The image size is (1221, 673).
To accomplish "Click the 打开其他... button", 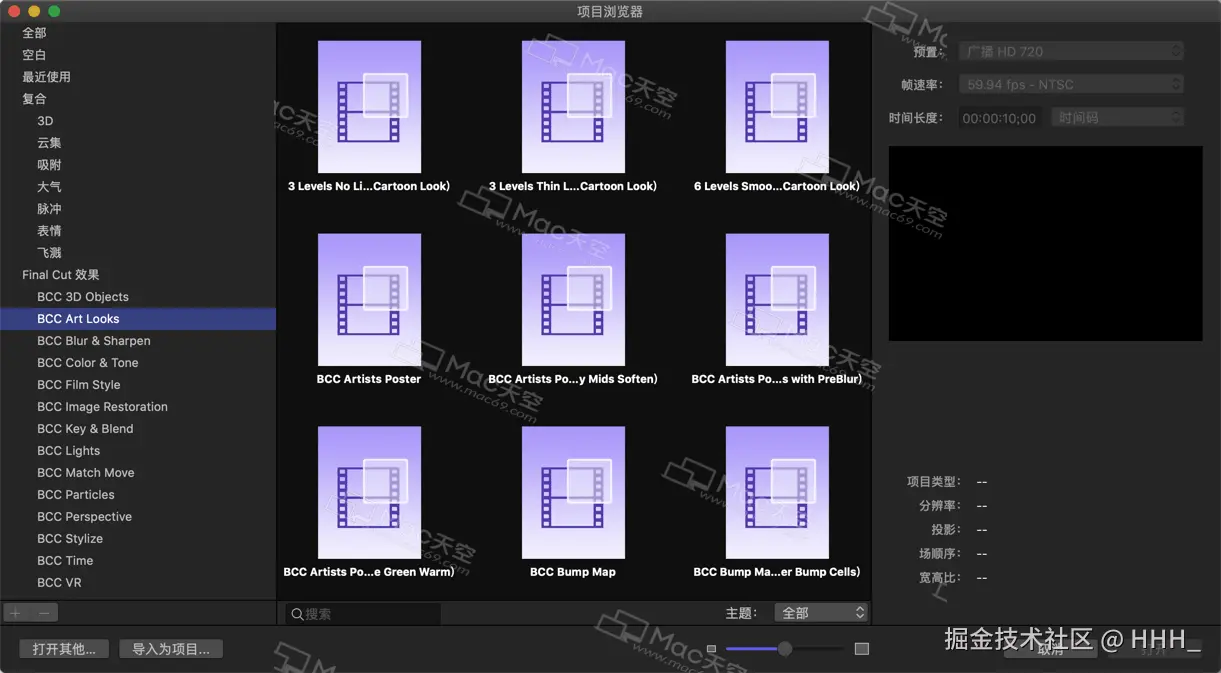I will coord(64,649).
